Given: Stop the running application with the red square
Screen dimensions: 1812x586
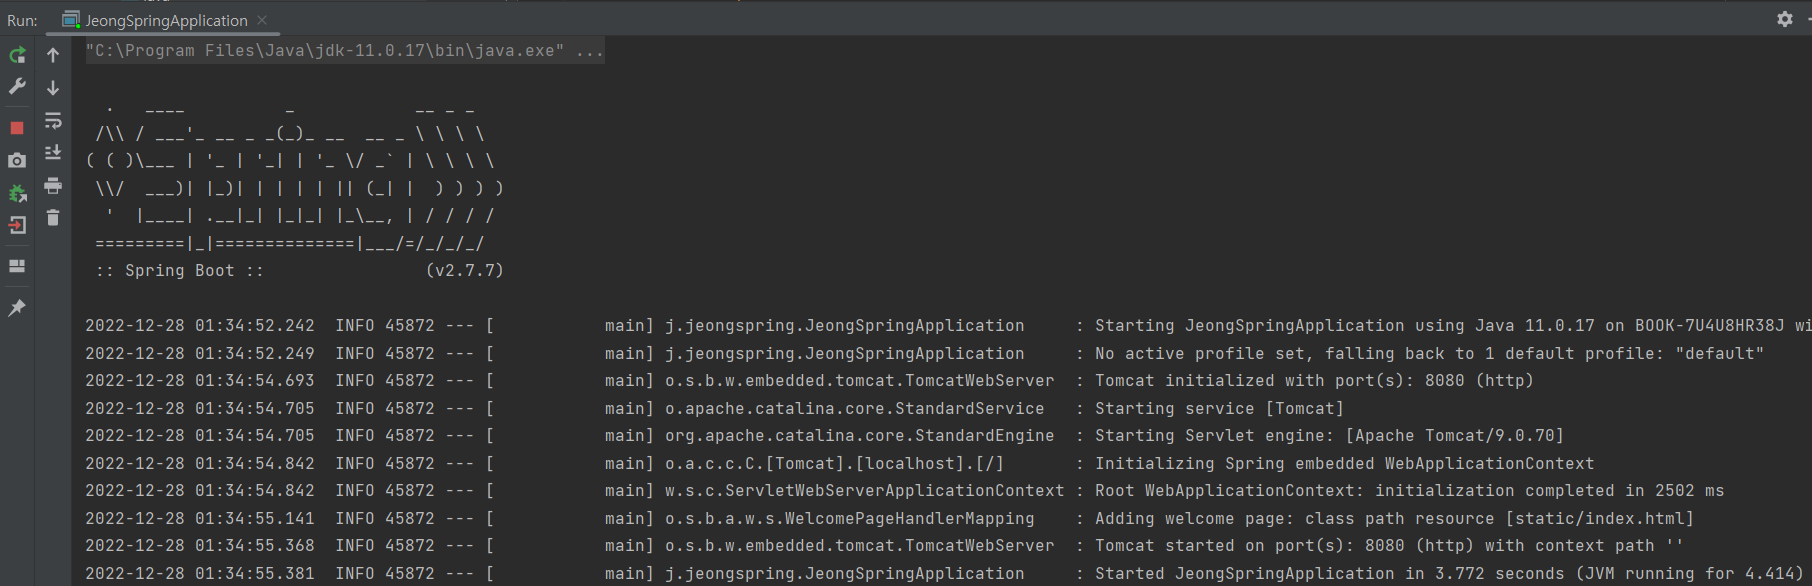Looking at the screenshot, I should coord(17,128).
